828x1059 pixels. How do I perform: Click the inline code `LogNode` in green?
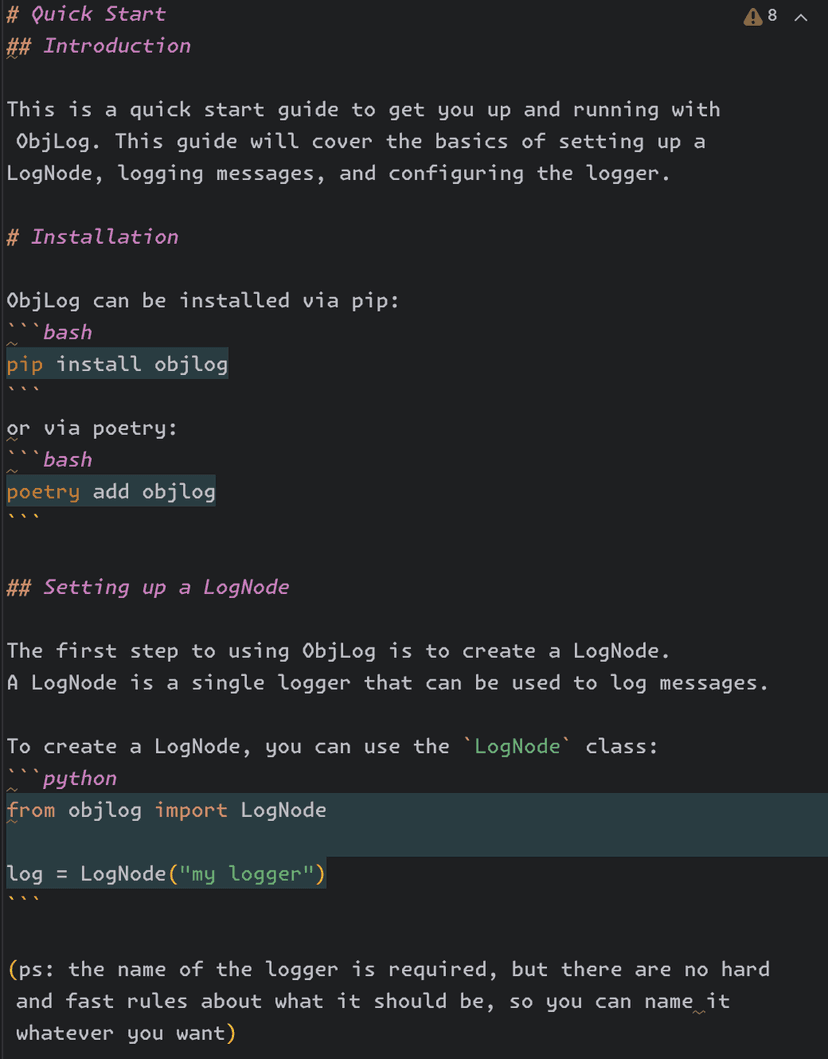pyautogui.click(x=517, y=747)
